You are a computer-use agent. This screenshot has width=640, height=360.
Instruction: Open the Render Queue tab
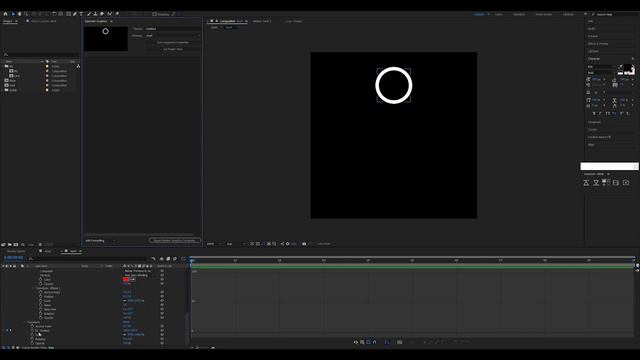point(16,251)
